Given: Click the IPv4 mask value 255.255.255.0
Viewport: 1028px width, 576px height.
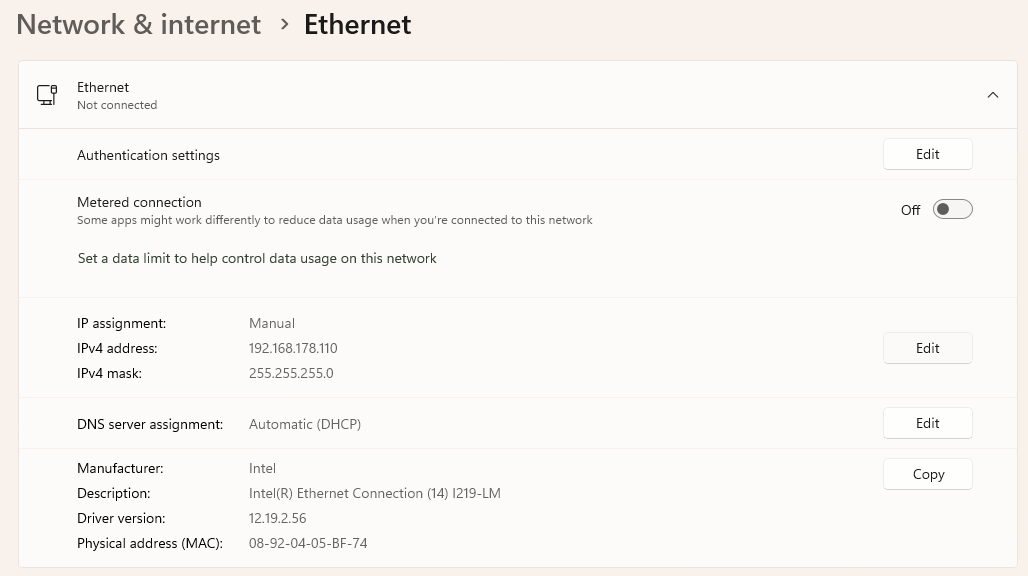Looking at the screenshot, I should pyautogui.click(x=291, y=373).
